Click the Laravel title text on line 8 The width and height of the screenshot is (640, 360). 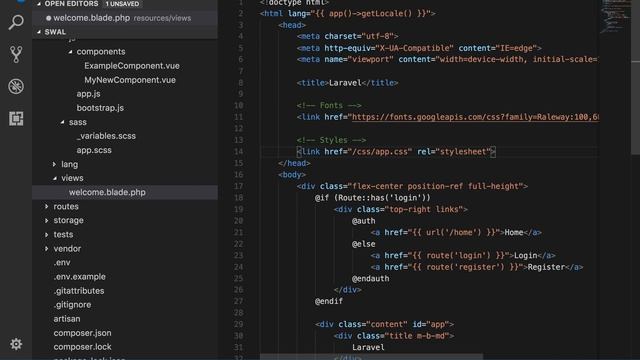pyautogui.click(x=345, y=83)
